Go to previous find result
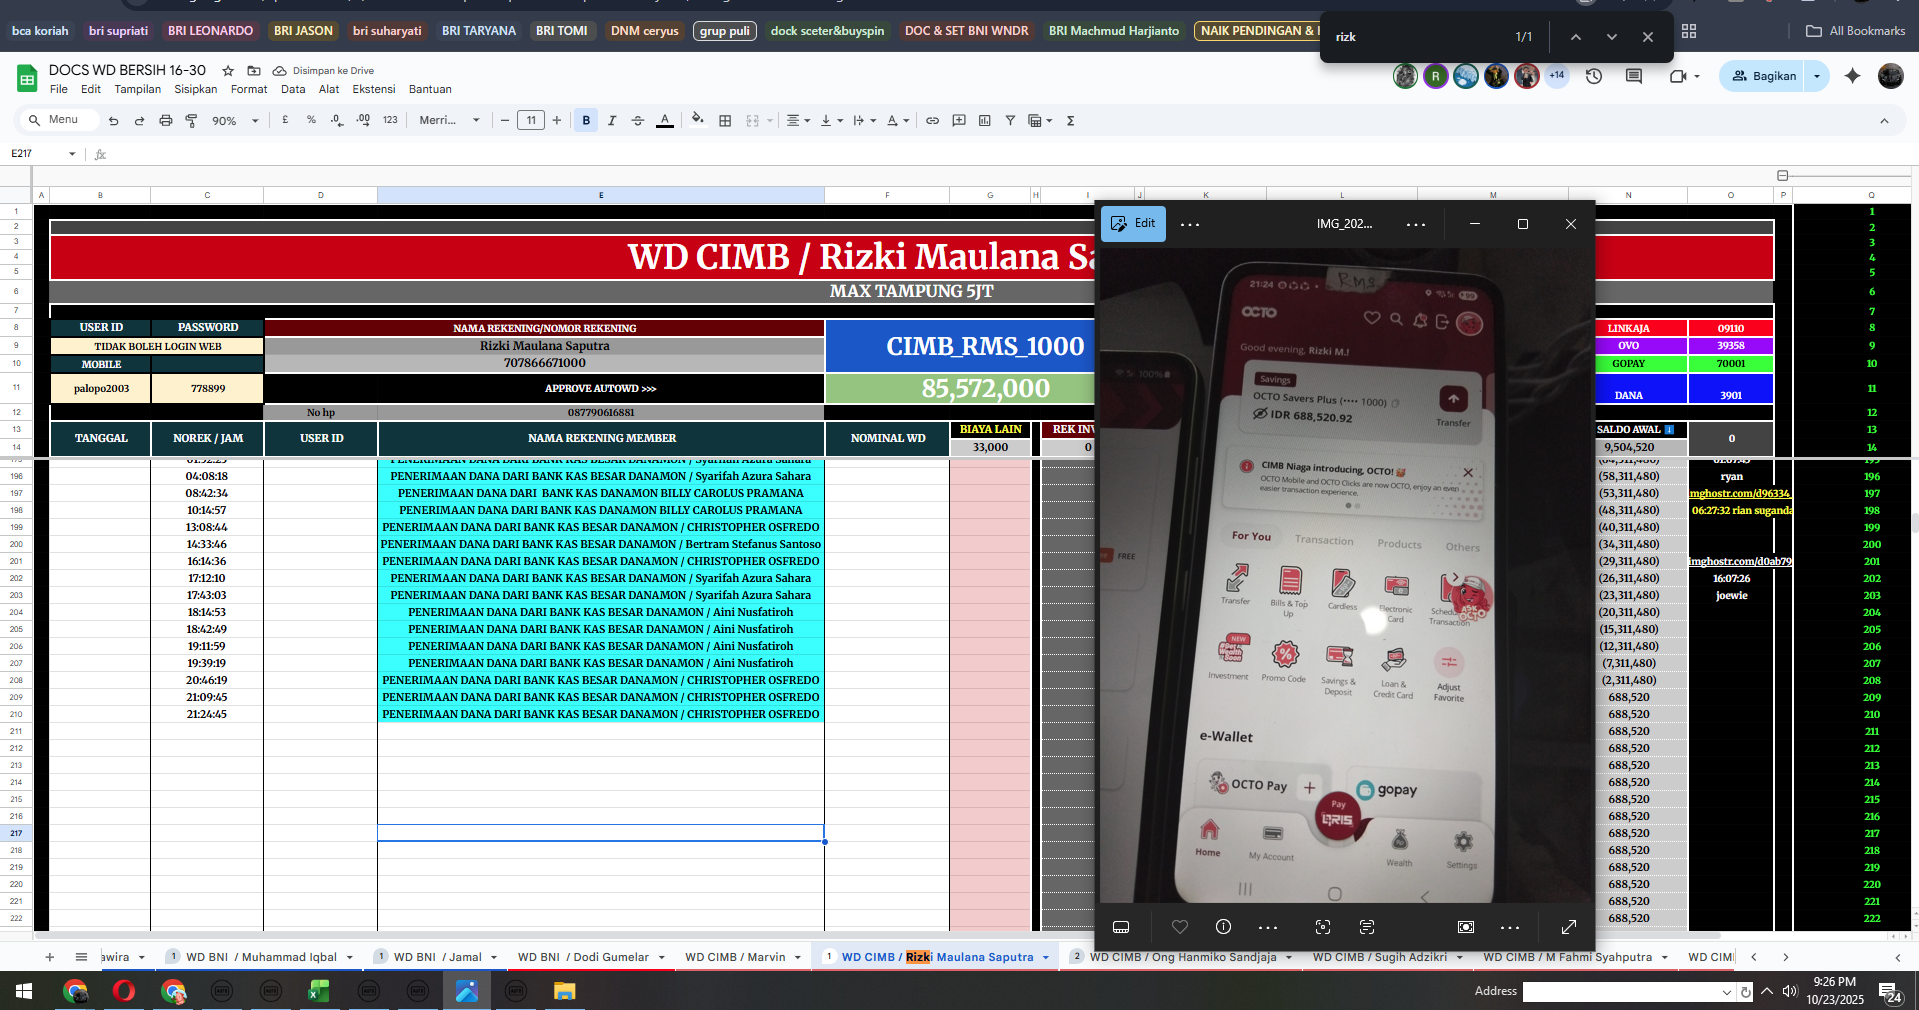 (x=1575, y=37)
